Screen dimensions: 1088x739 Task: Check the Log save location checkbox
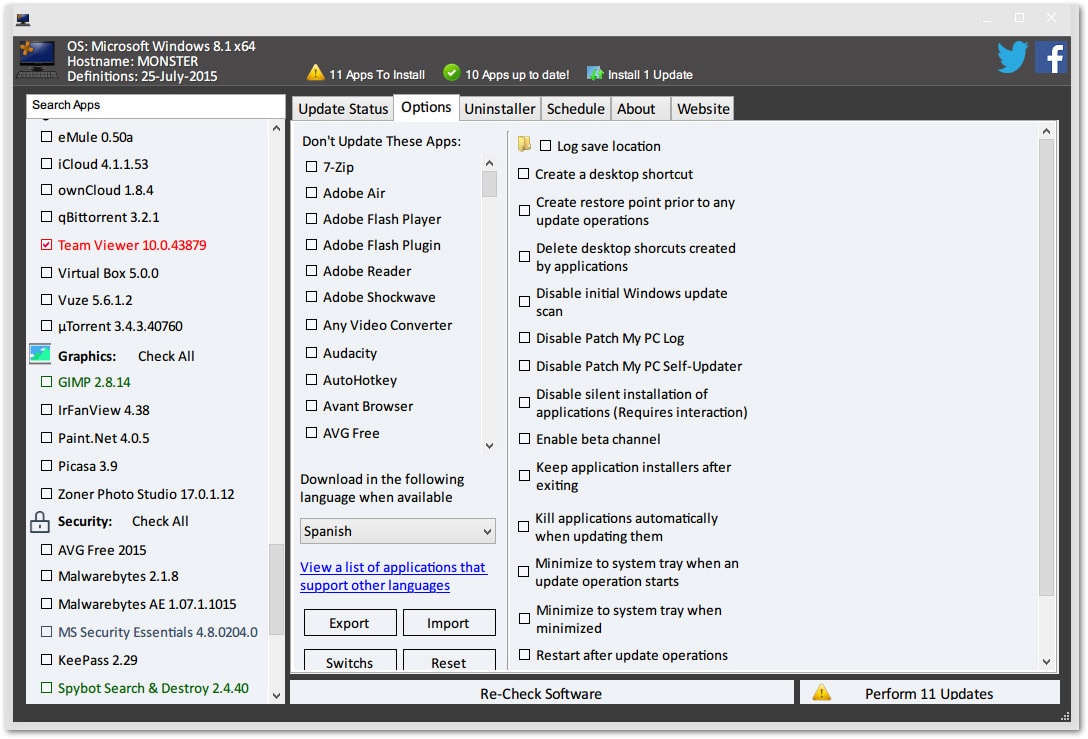pyautogui.click(x=545, y=146)
